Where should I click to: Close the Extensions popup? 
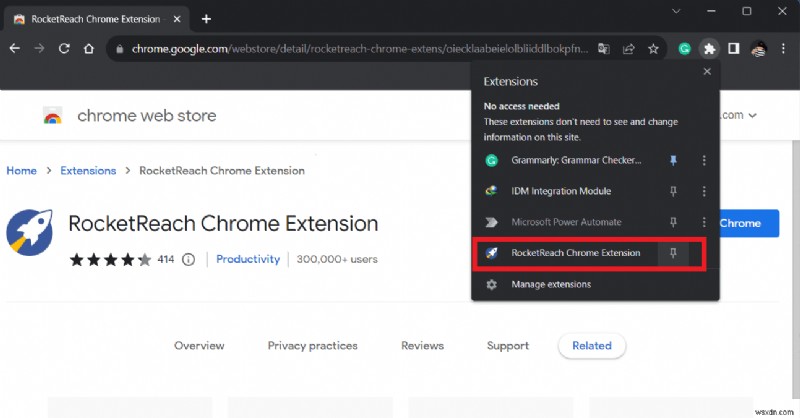[x=707, y=71]
